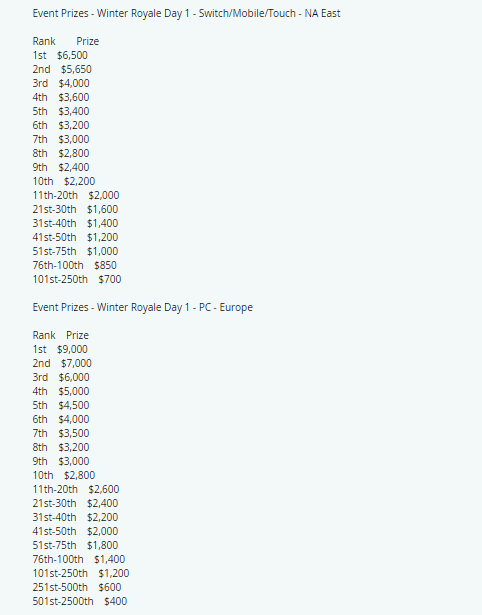This screenshot has width=482, height=615.
Task: Click the 501st-2500th $400 row
Action: 80,601
